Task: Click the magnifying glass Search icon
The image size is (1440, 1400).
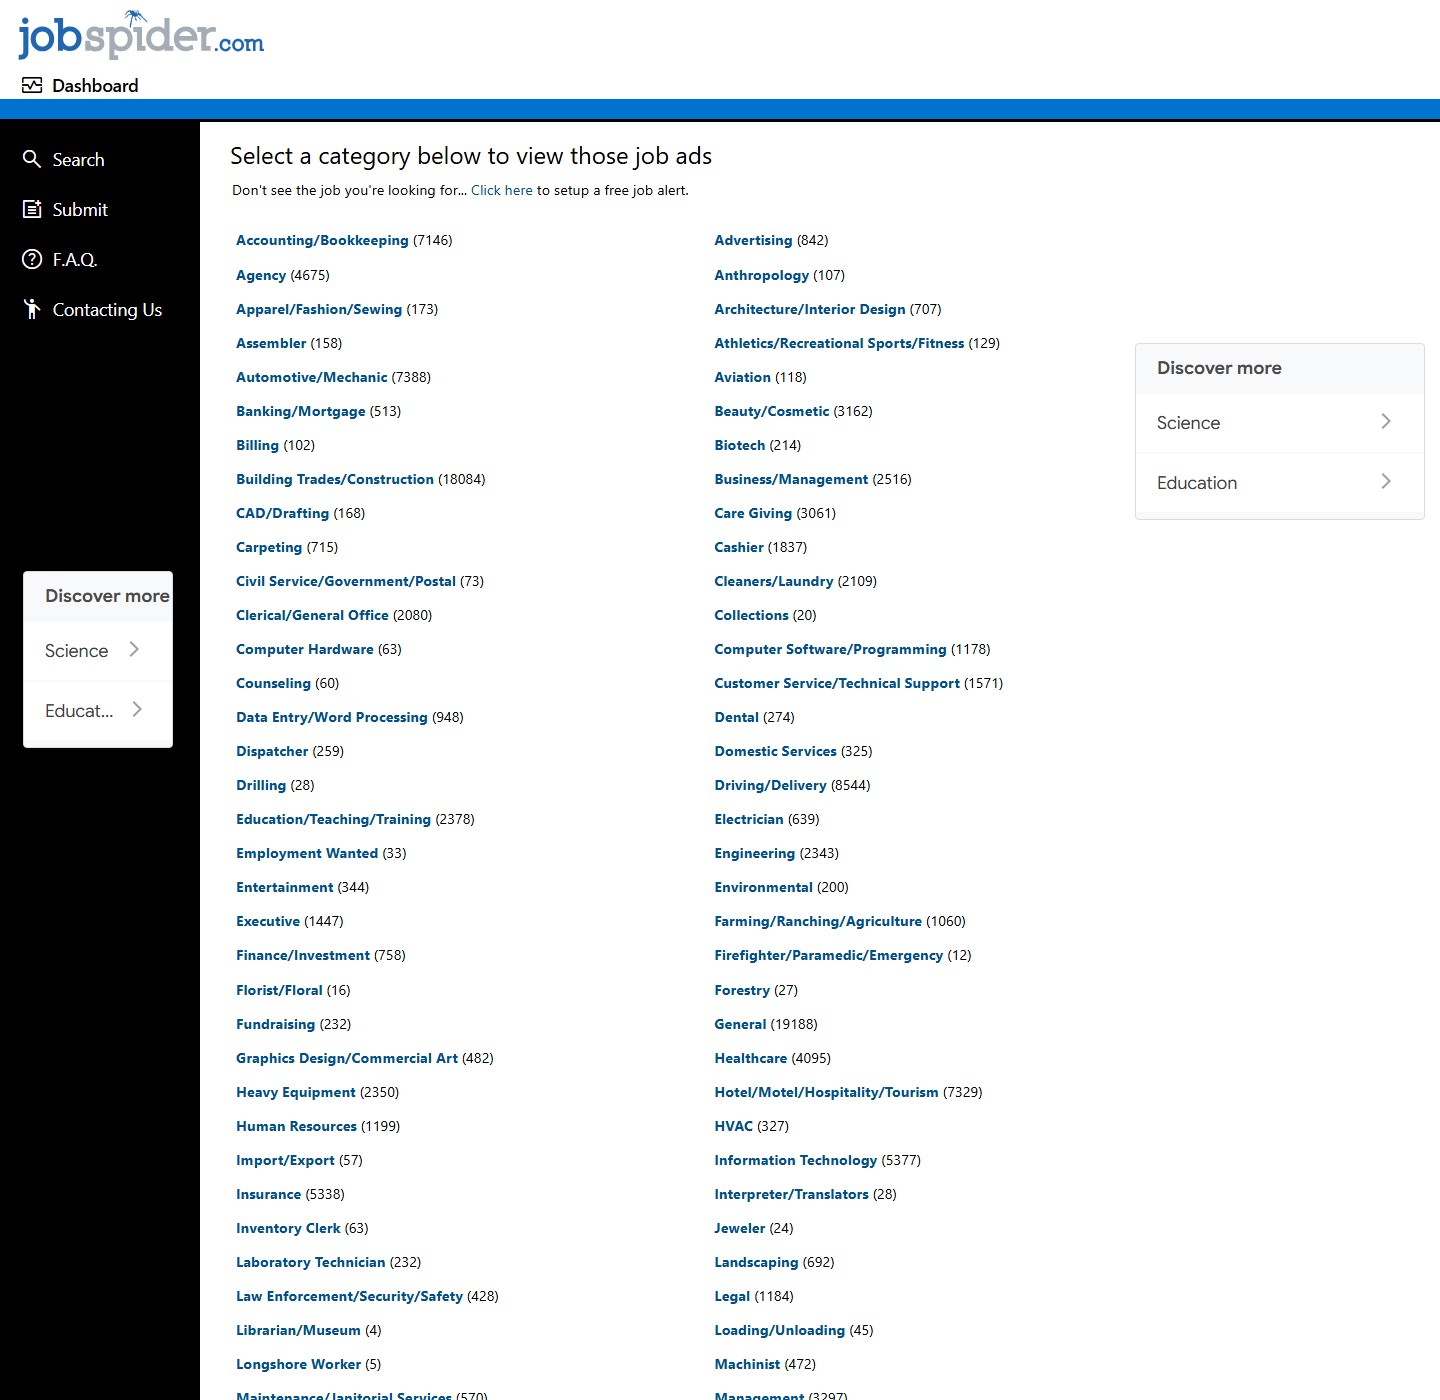Action: click(x=32, y=159)
